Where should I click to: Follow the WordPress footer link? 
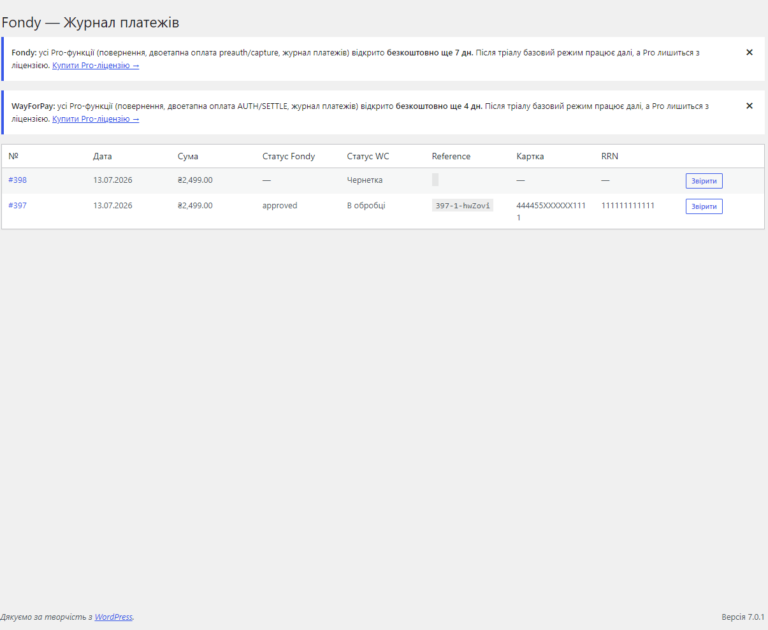pos(114,617)
